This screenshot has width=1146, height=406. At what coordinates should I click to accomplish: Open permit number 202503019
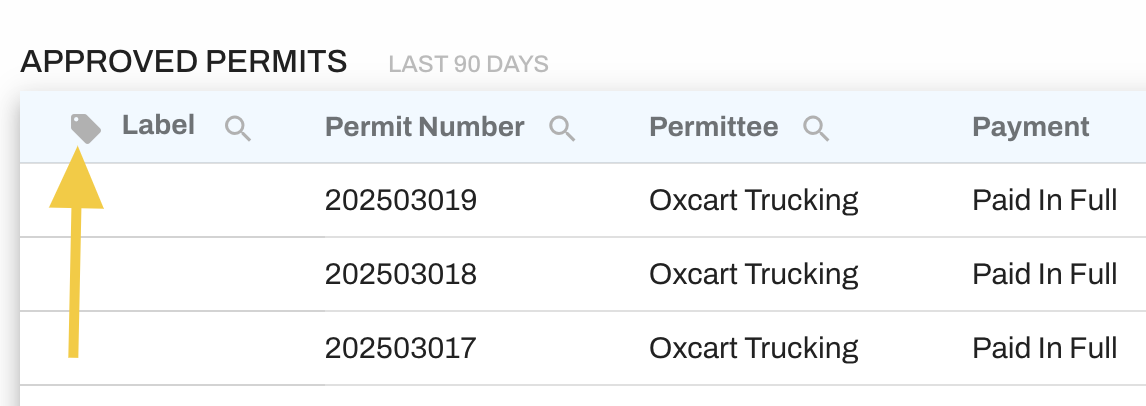[401, 200]
